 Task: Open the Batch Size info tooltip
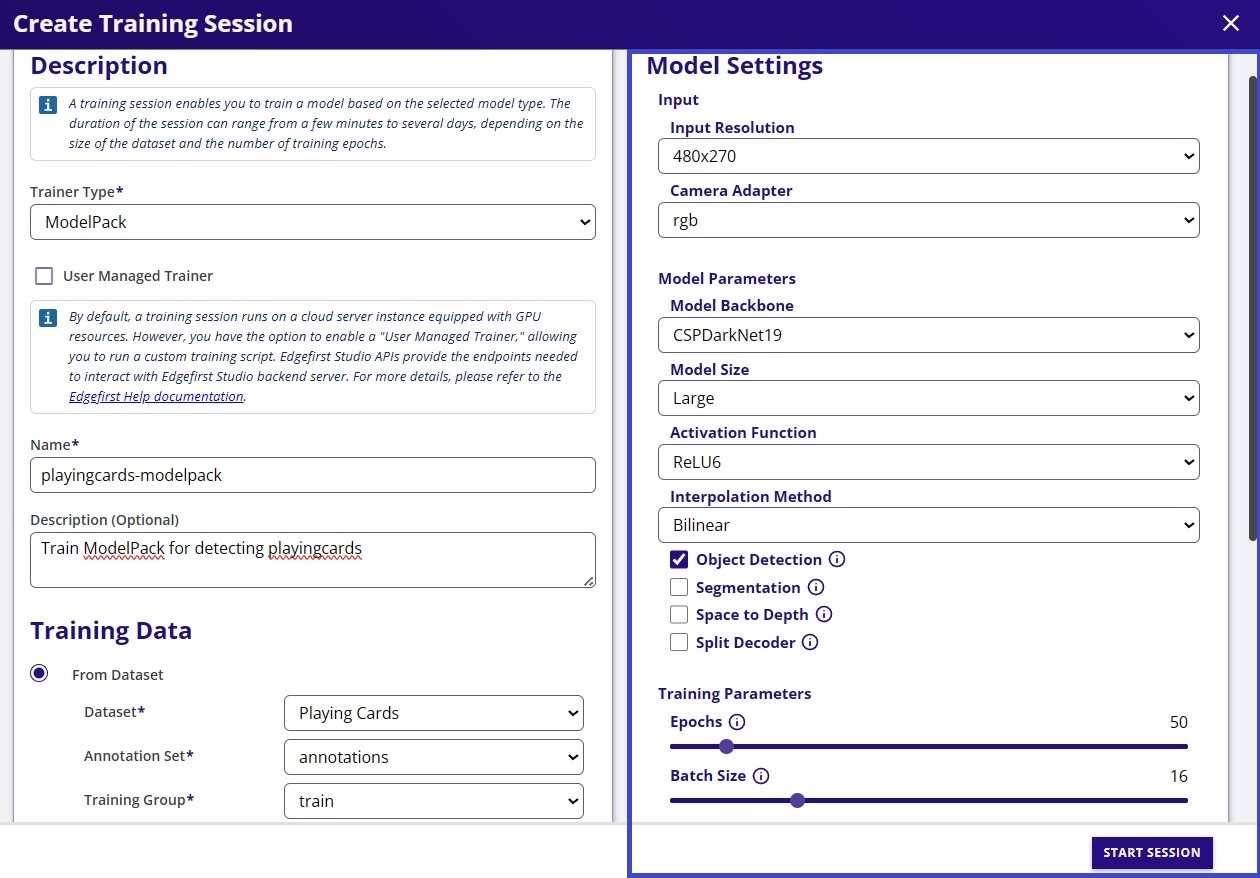(761, 775)
